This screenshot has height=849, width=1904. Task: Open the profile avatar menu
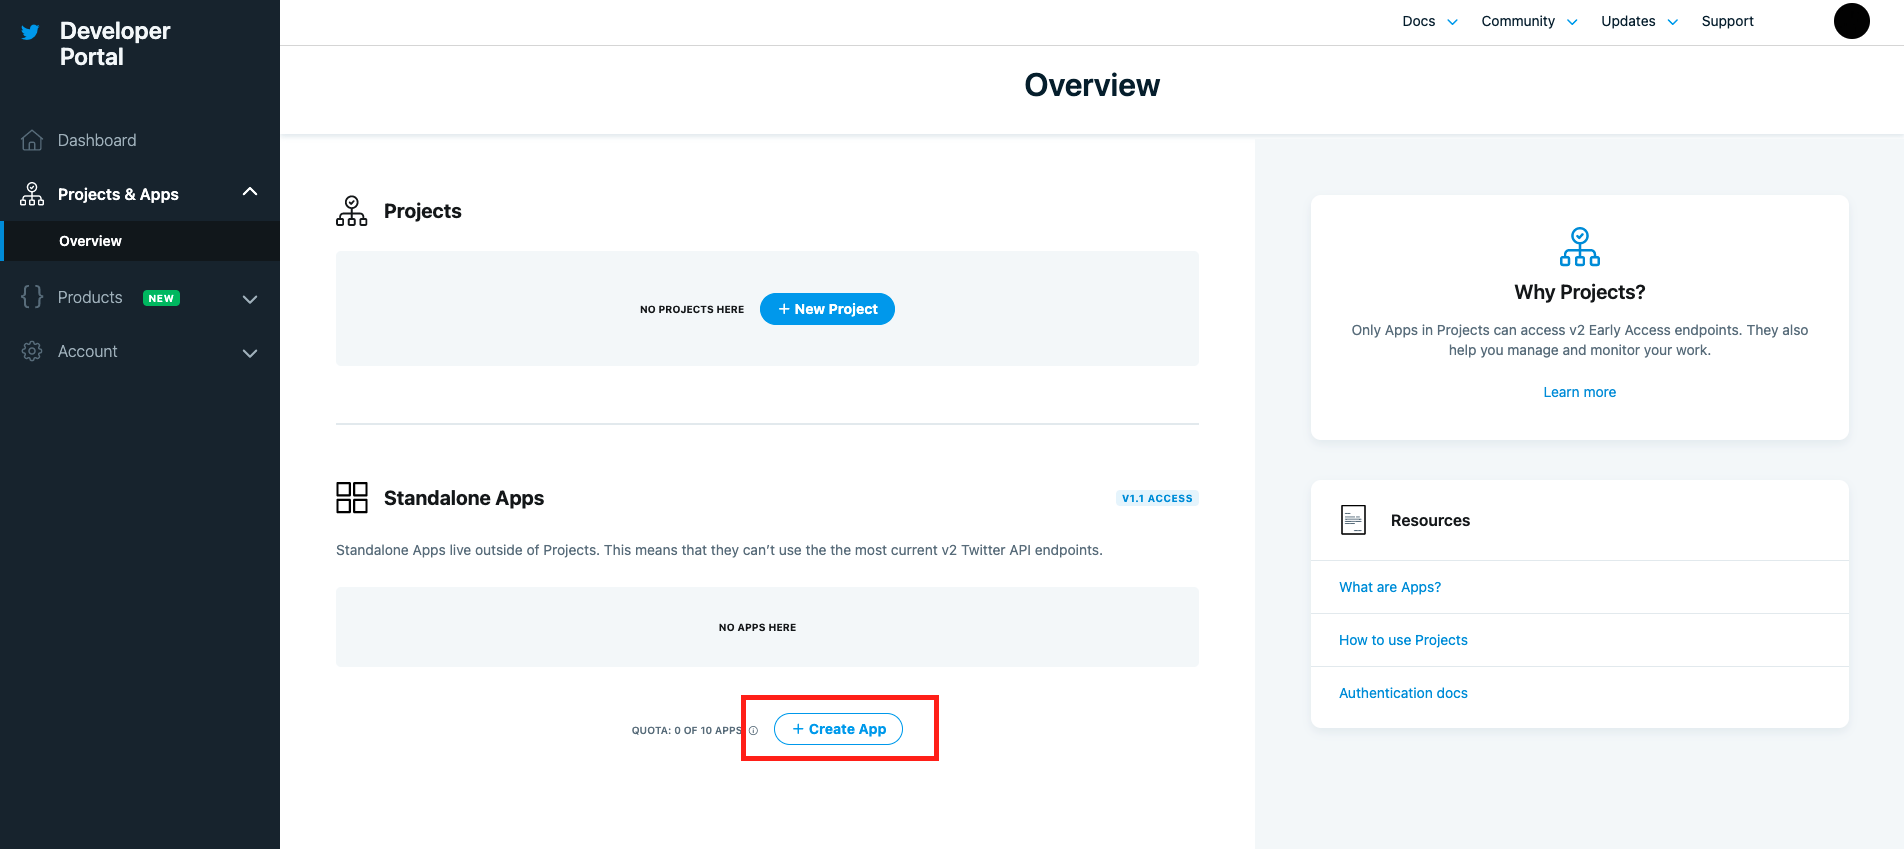coord(1852,21)
